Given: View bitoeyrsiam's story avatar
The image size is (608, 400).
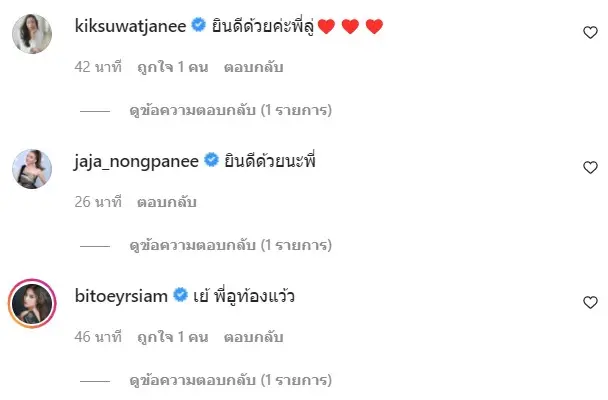Looking at the screenshot, I should tap(31, 302).
